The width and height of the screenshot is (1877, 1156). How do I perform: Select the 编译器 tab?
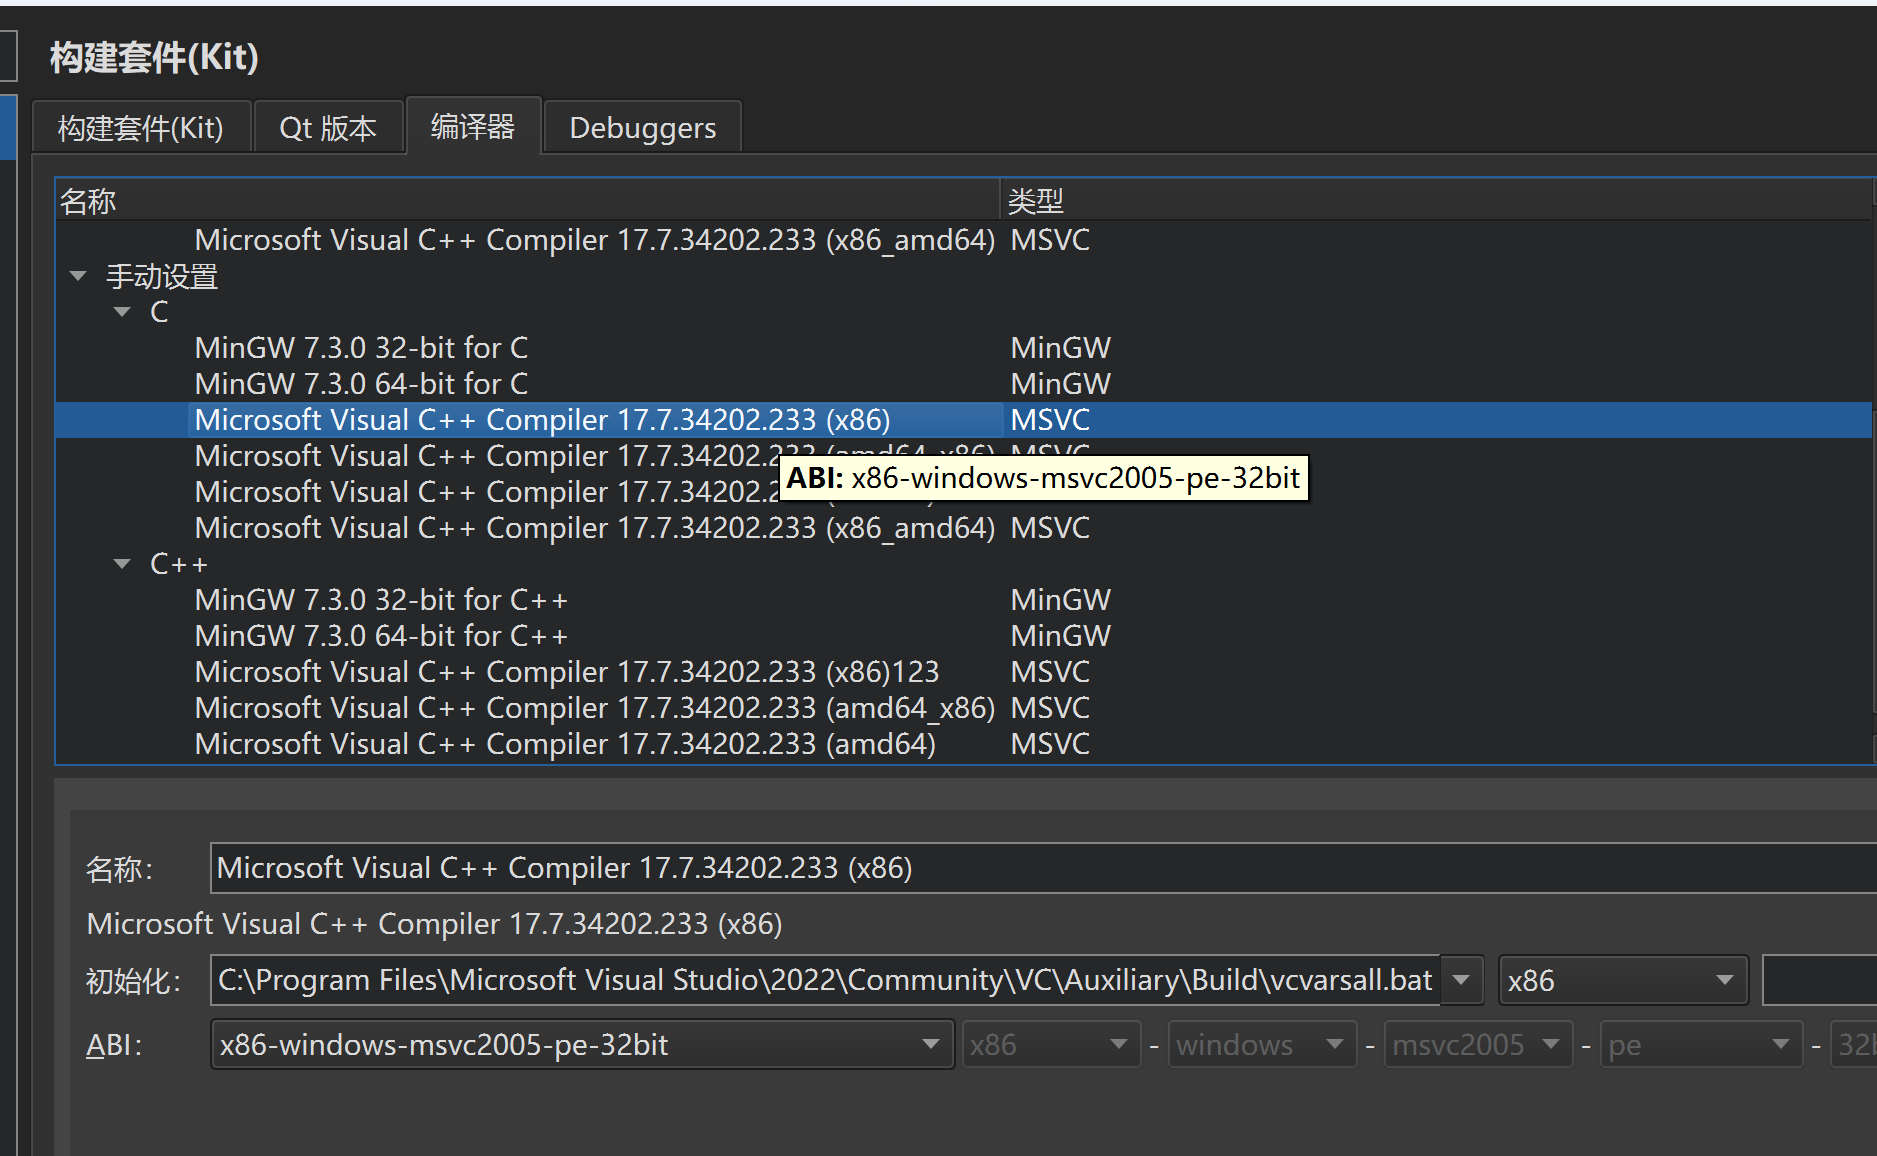coord(473,126)
